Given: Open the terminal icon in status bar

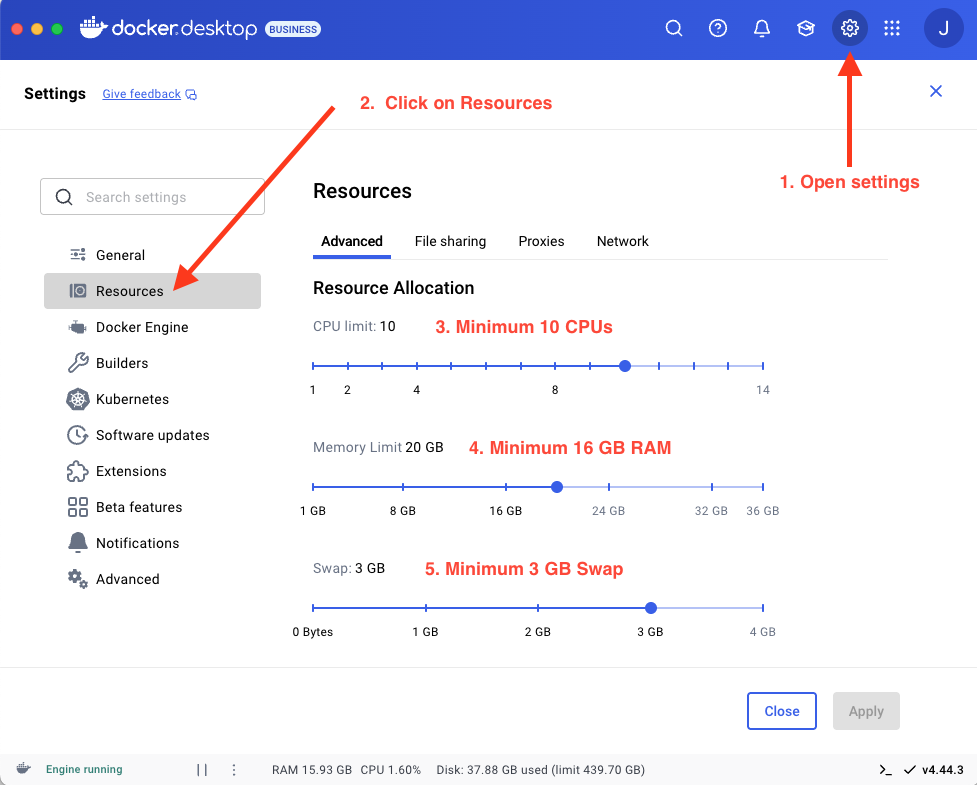Looking at the screenshot, I should pyautogui.click(x=885, y=770).
